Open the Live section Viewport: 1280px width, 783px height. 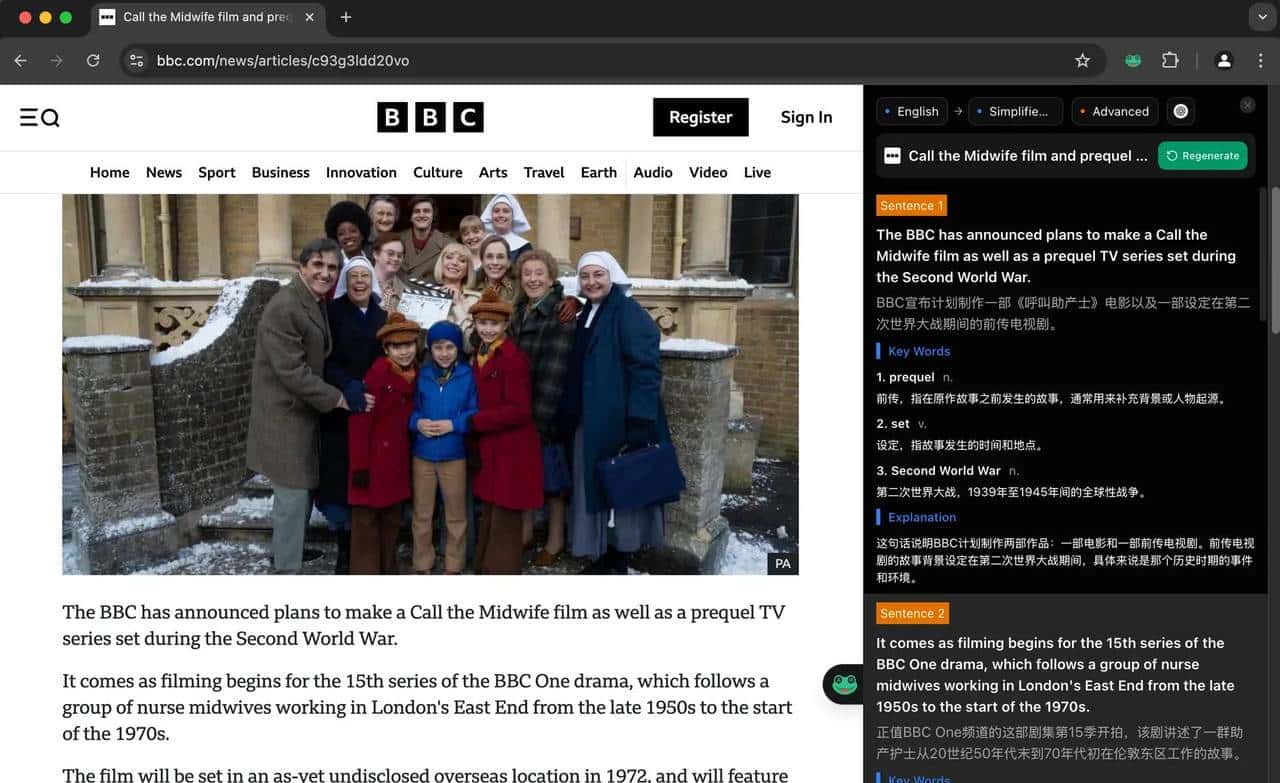757,172
